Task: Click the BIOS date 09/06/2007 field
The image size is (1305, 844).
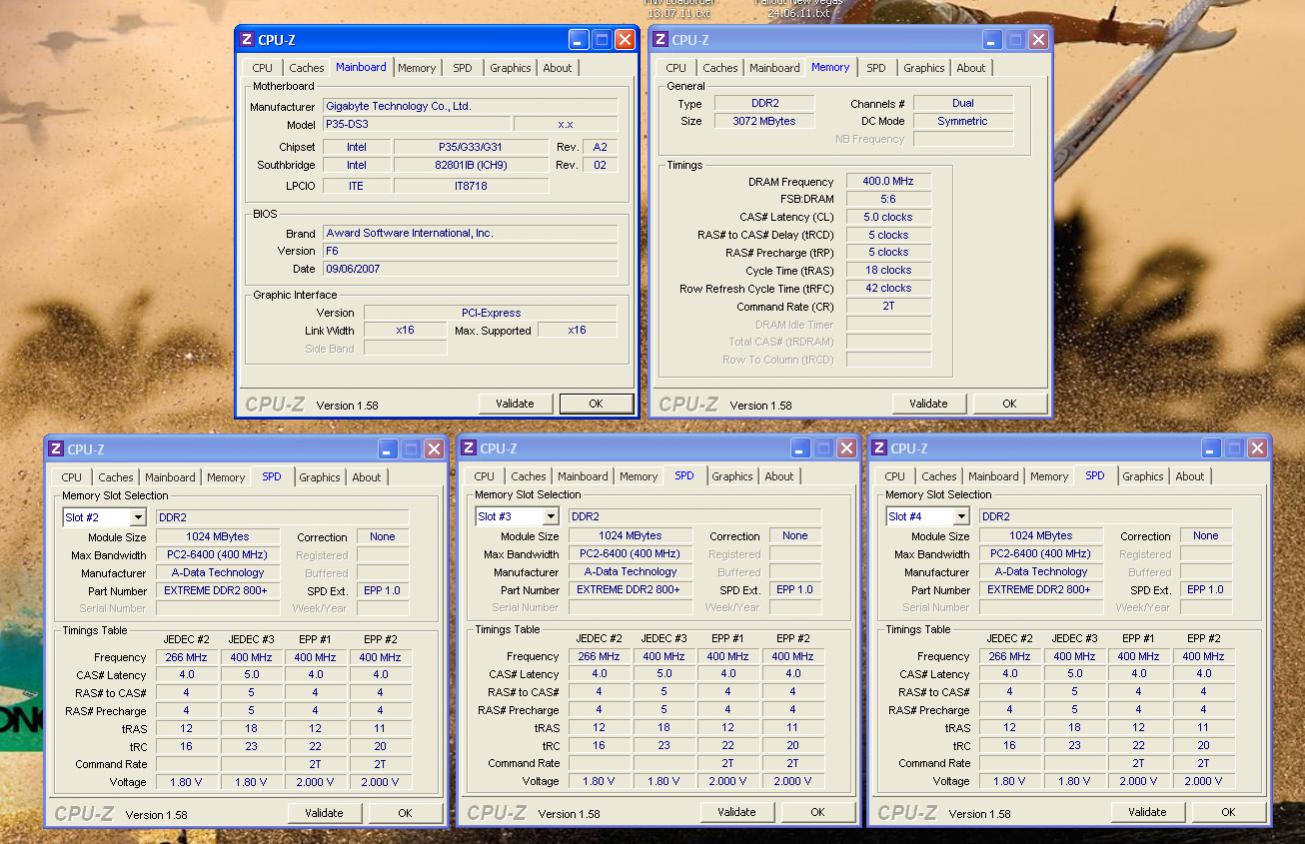Action: [x=470, y=269]
